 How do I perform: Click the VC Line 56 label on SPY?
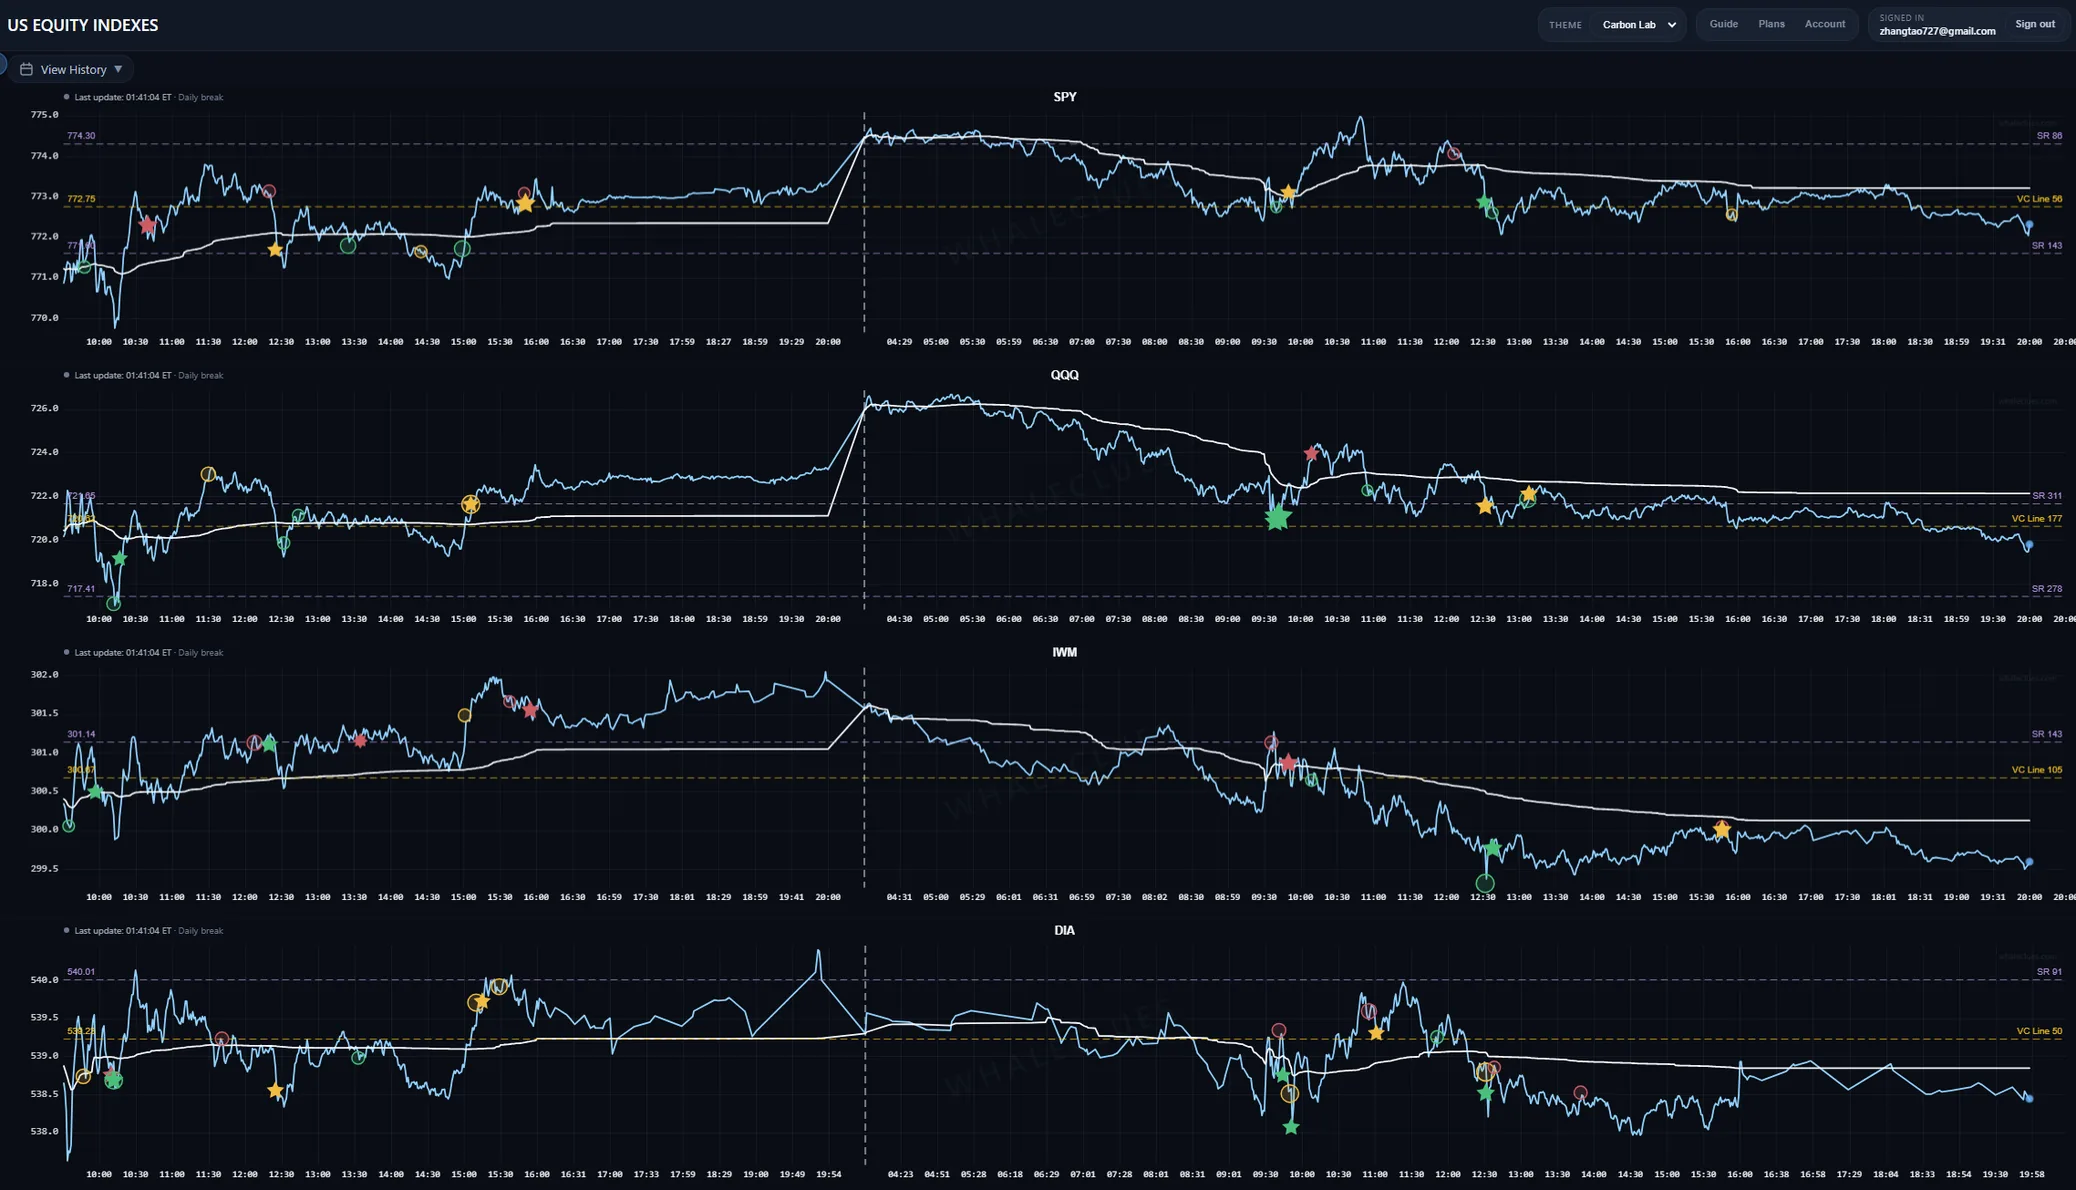[x=2039, y=199]
